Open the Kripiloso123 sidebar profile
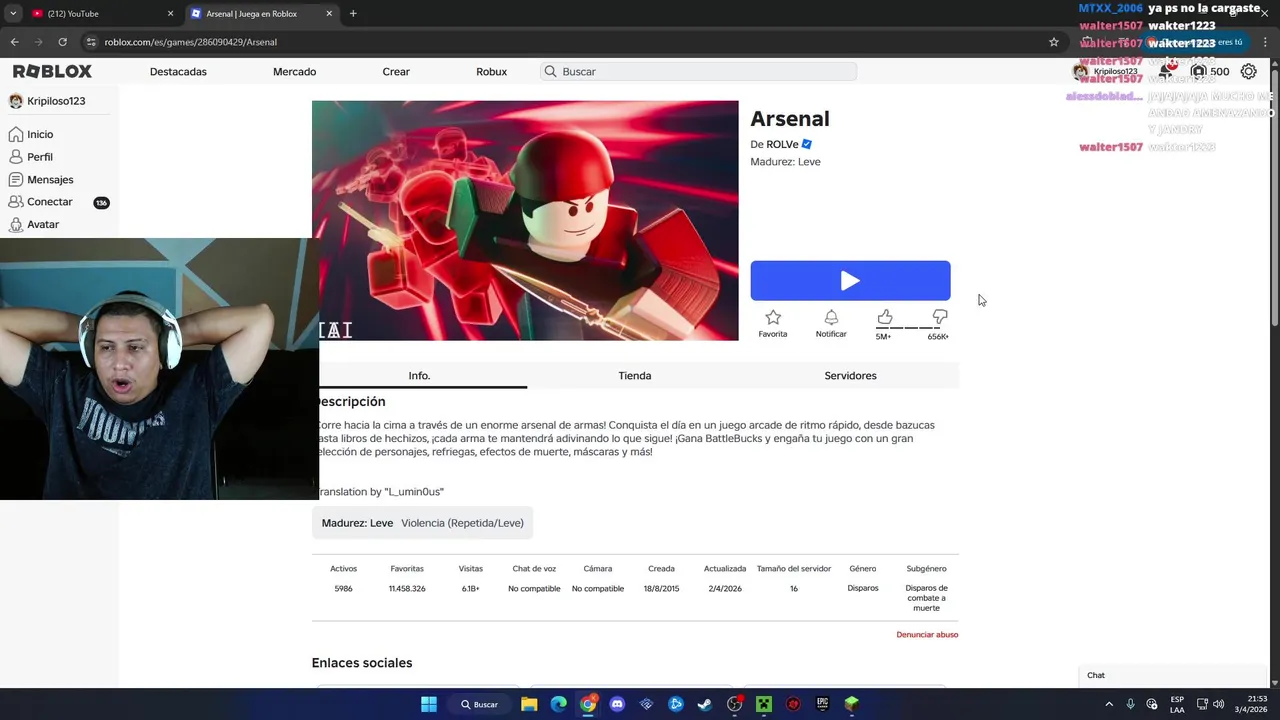This screenshot has height=720, width=1280. coord(47,101)
